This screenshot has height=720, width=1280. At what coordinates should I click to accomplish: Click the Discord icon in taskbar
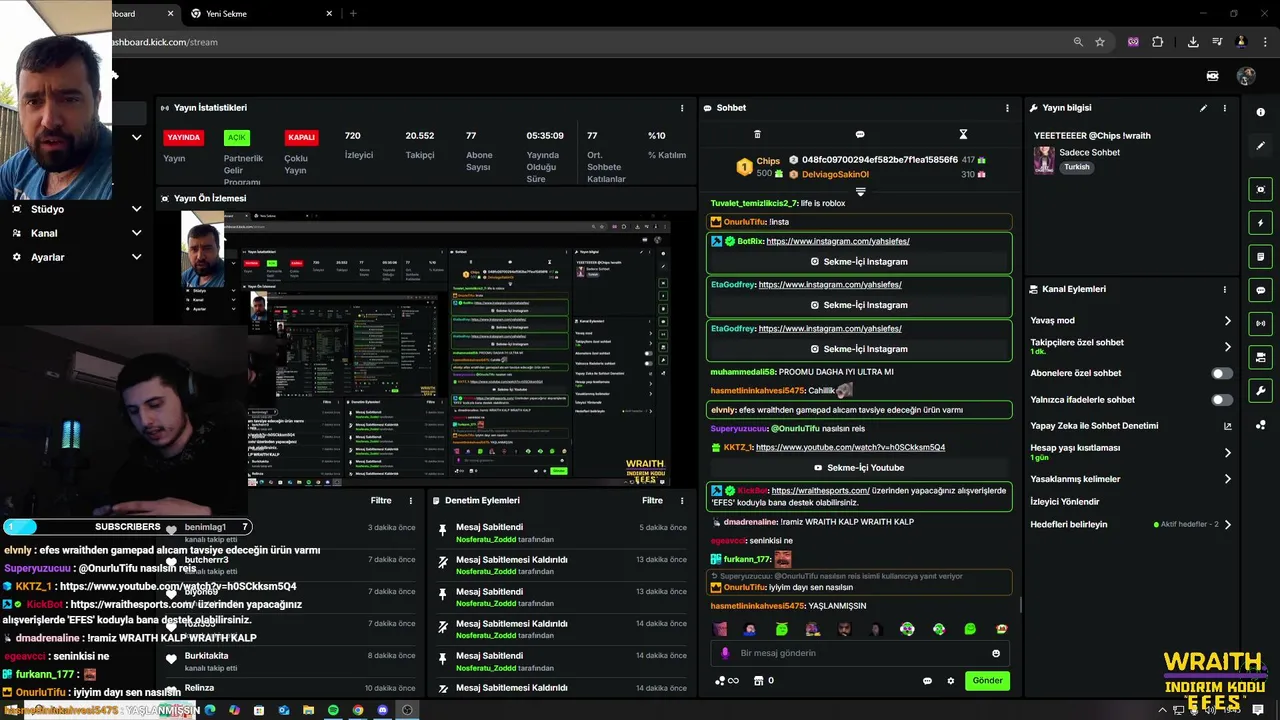pos(382,710)
